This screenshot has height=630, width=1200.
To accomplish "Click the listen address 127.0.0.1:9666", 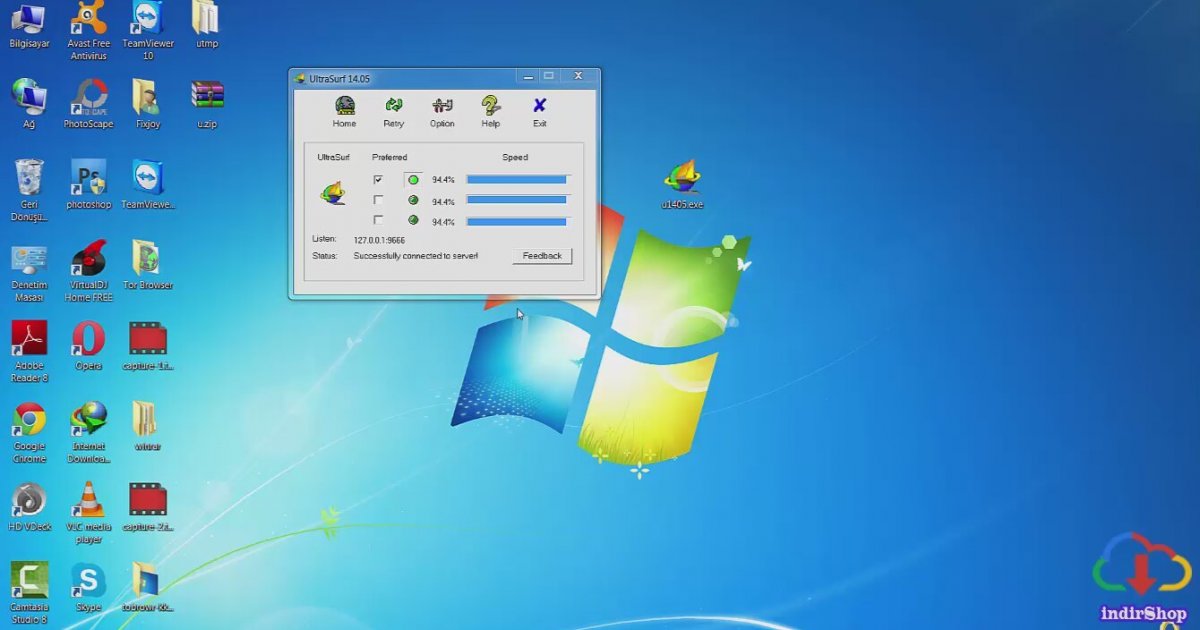I will click(379, 239).
